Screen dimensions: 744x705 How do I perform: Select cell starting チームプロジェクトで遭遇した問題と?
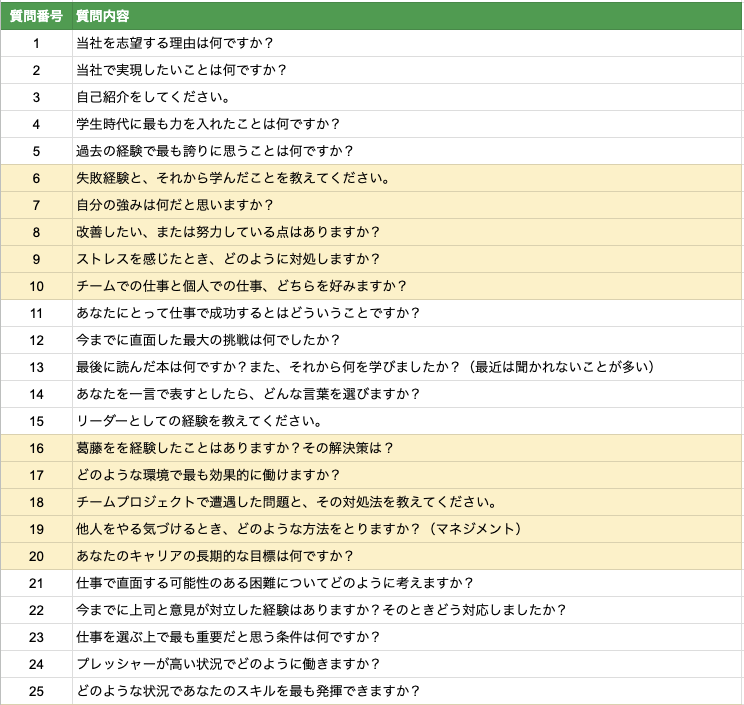pos(408,502)
